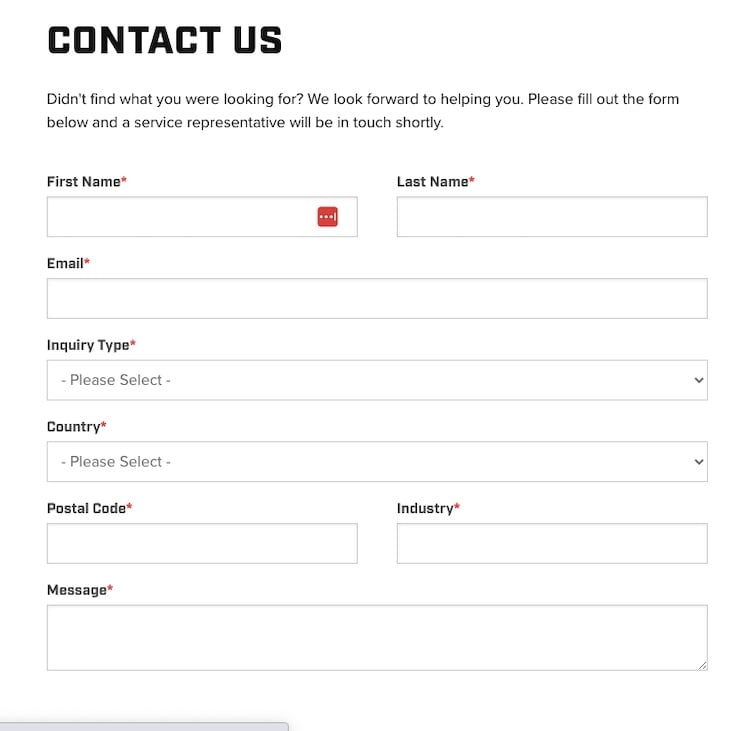This screenshot has width=740, height=731.
Task: Click the Last Name label
Action: [x=433, y=182]
